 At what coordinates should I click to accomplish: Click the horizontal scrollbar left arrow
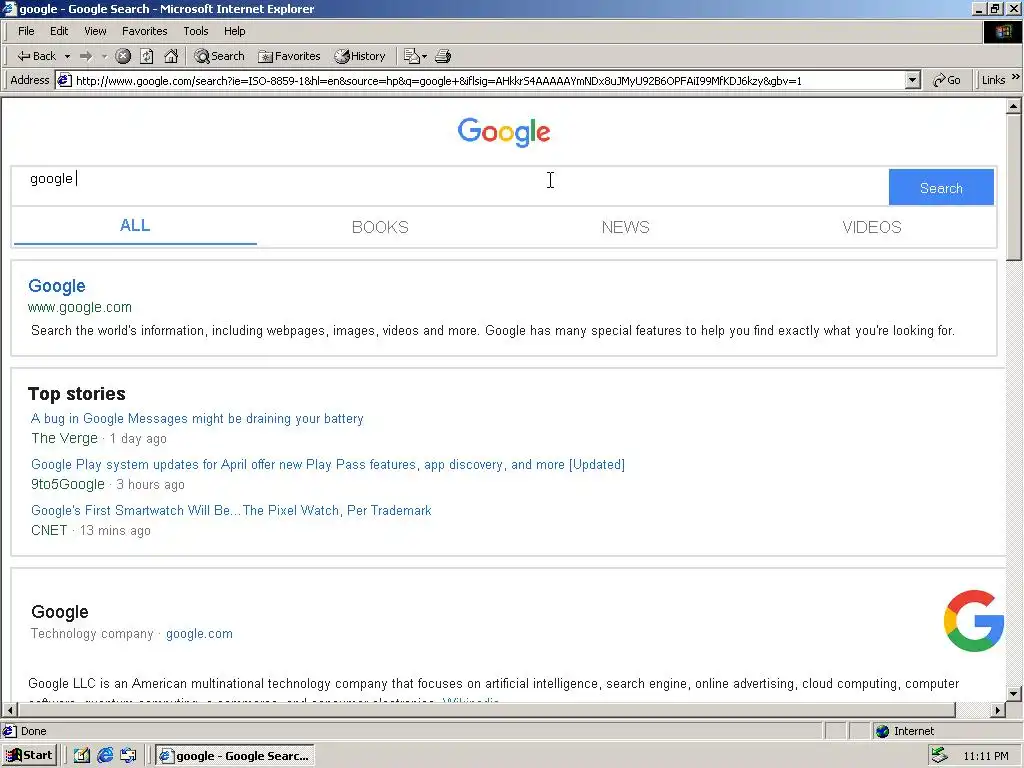[10, 710]
